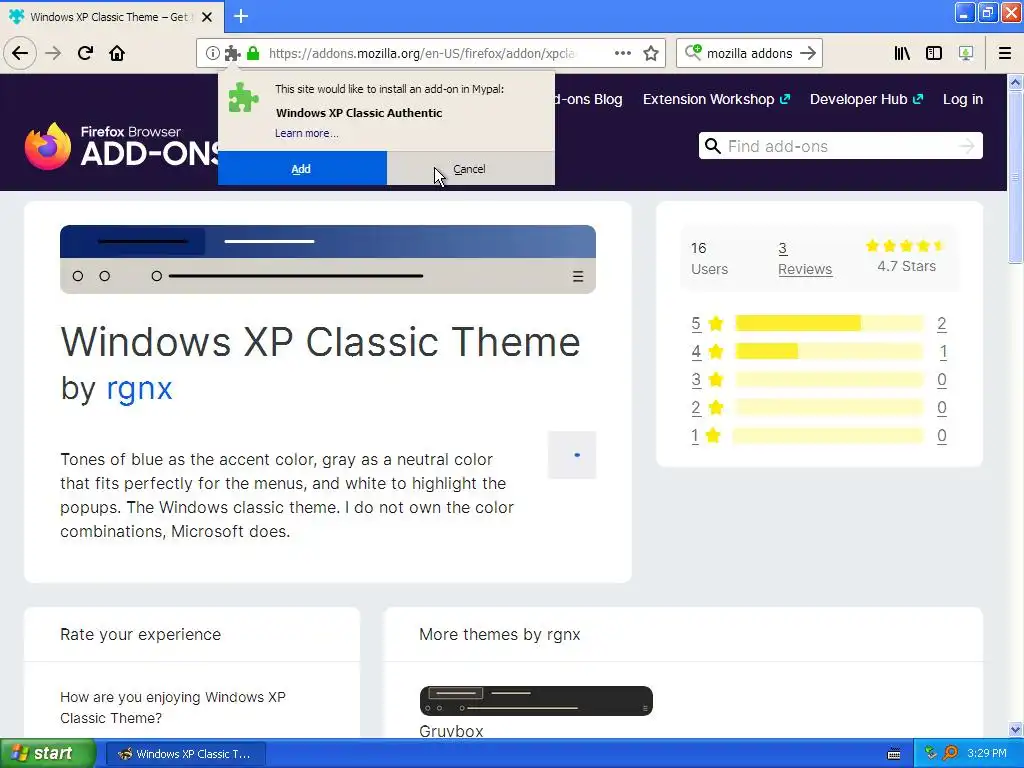Close the Windows XP Classic Theme tab
Image resolution: width=1024 pixels, height=768 pixels.
point(207,17)
